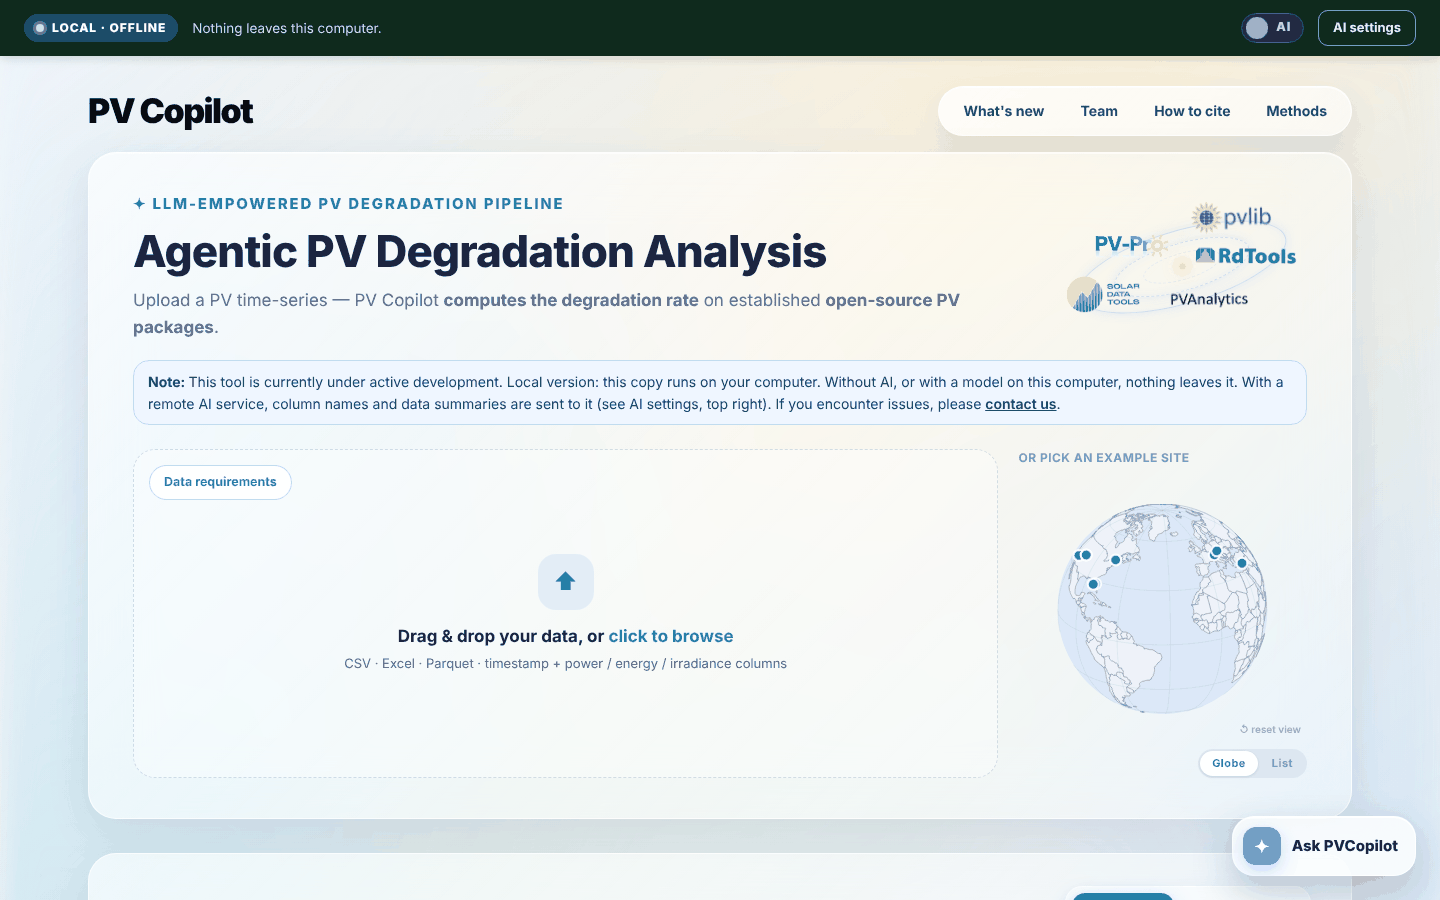Click 'Nothing leaves this computer.' text
The width and height of the screenshot is (1440, 900).
pos(287,28)
